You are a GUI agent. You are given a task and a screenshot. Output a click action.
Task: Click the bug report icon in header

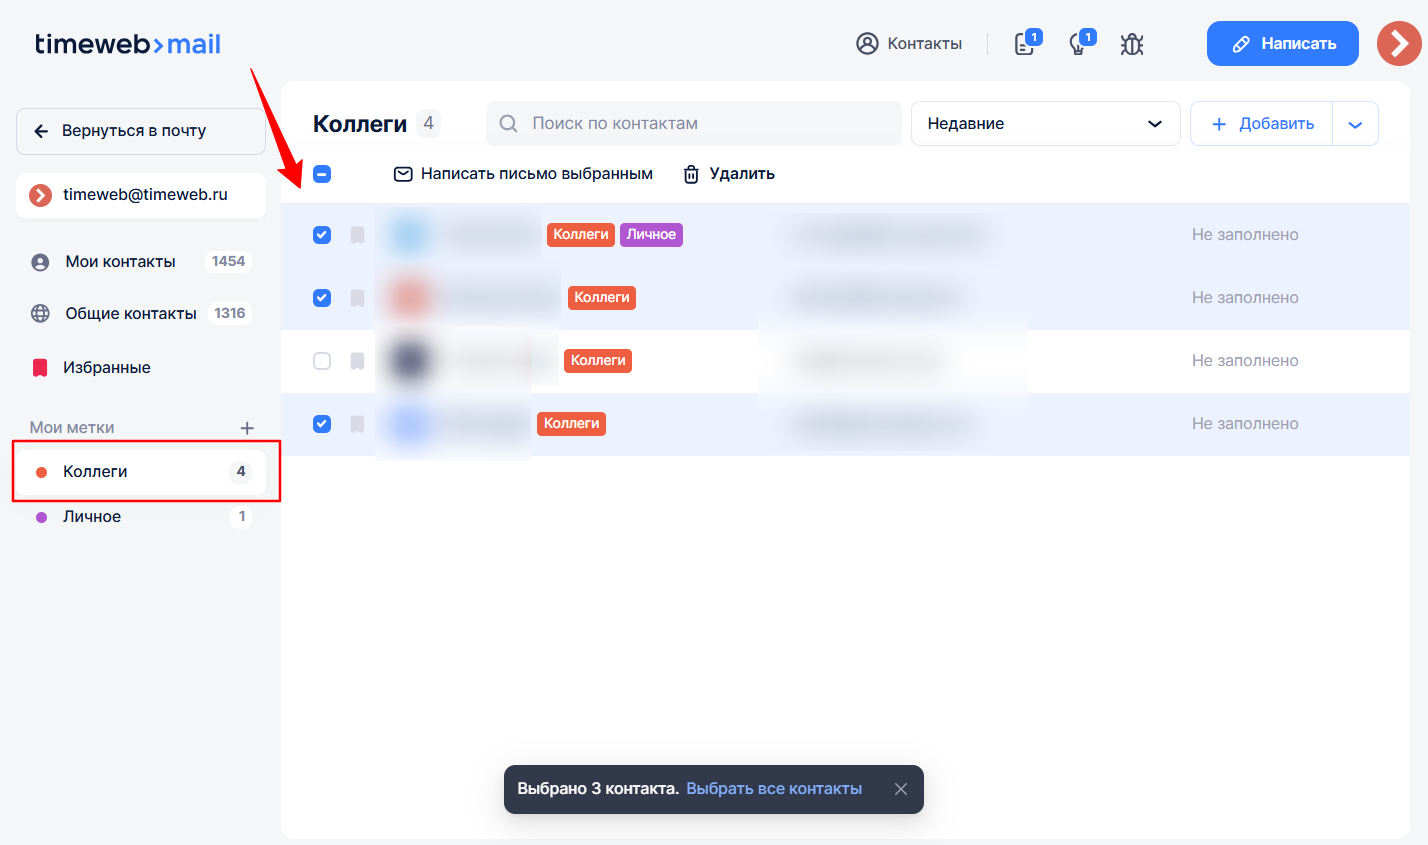pos(1131,44)
